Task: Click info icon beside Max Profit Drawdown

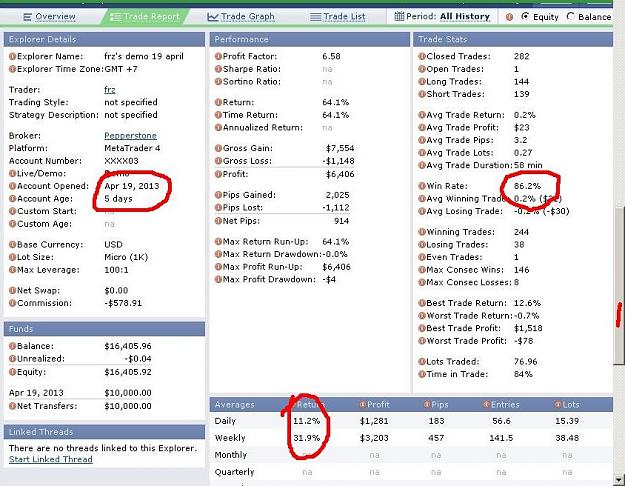Action: 218,279
